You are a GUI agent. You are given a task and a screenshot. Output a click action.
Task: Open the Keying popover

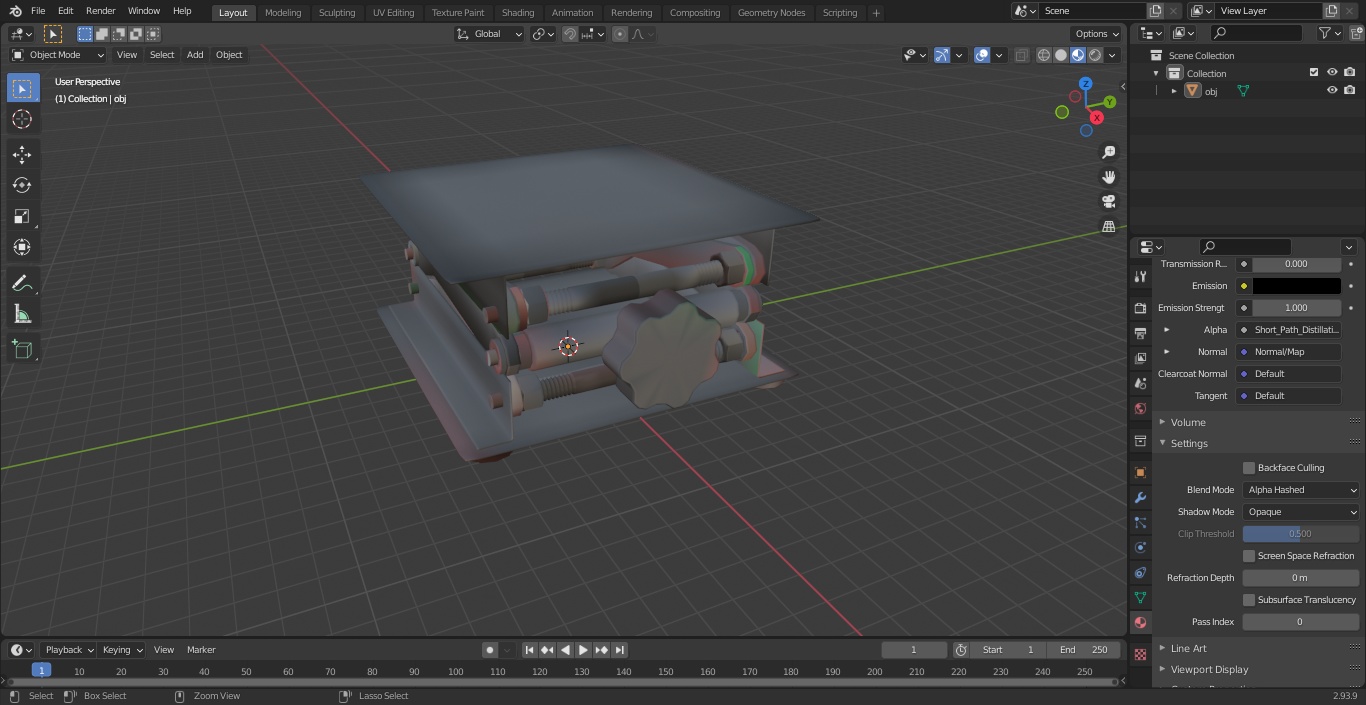click(122, 650)
